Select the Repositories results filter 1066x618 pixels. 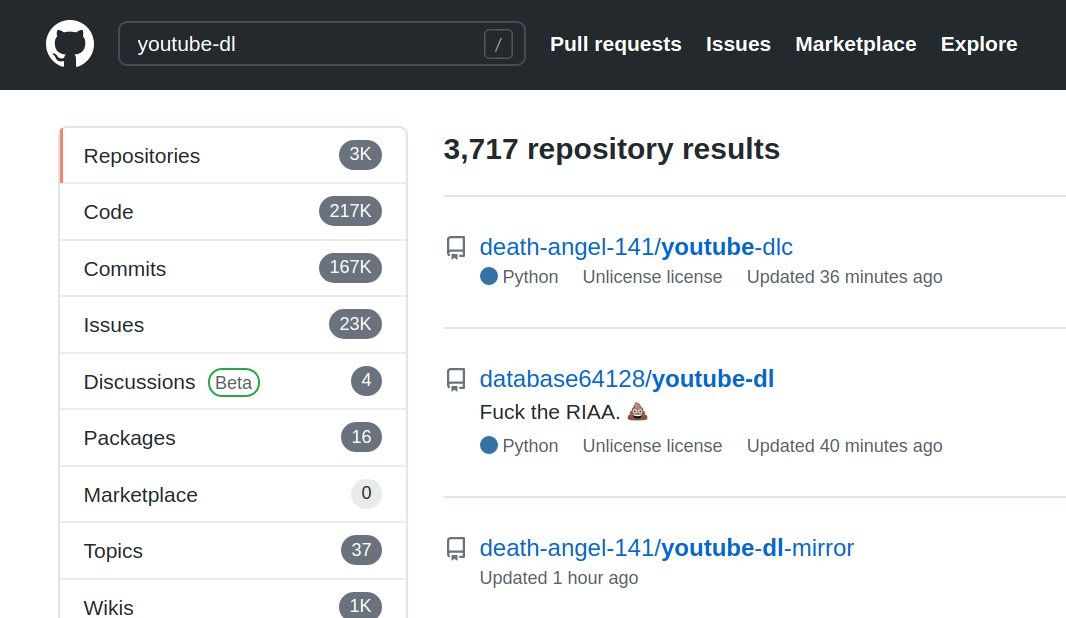[233, 156]
